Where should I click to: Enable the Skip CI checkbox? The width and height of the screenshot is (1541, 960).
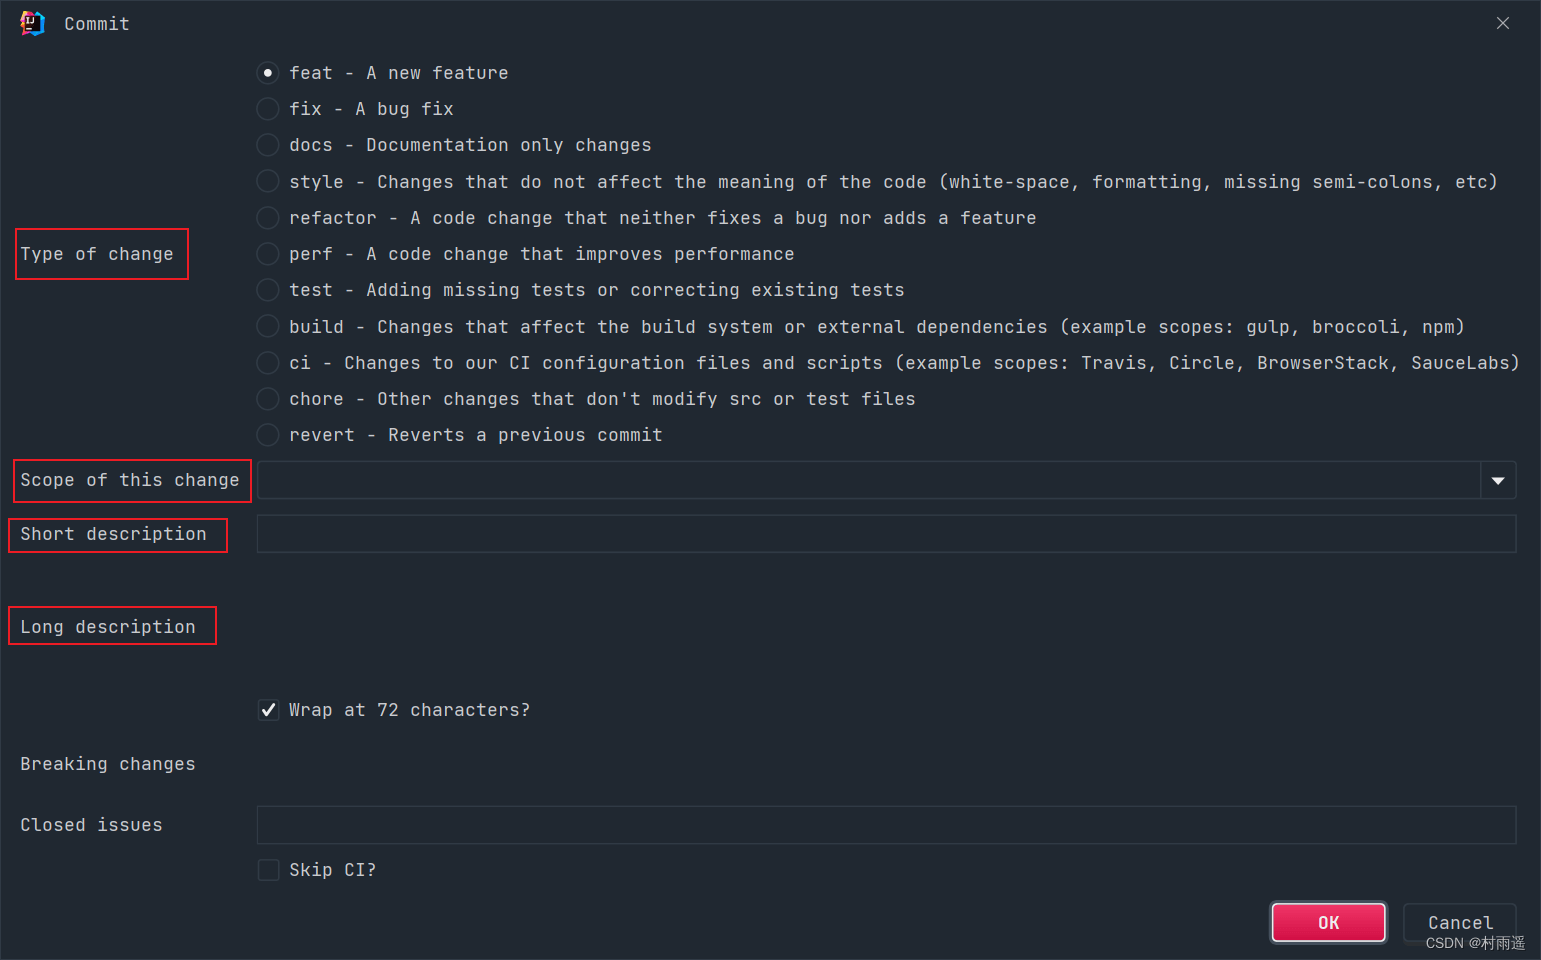click(268, 870)
